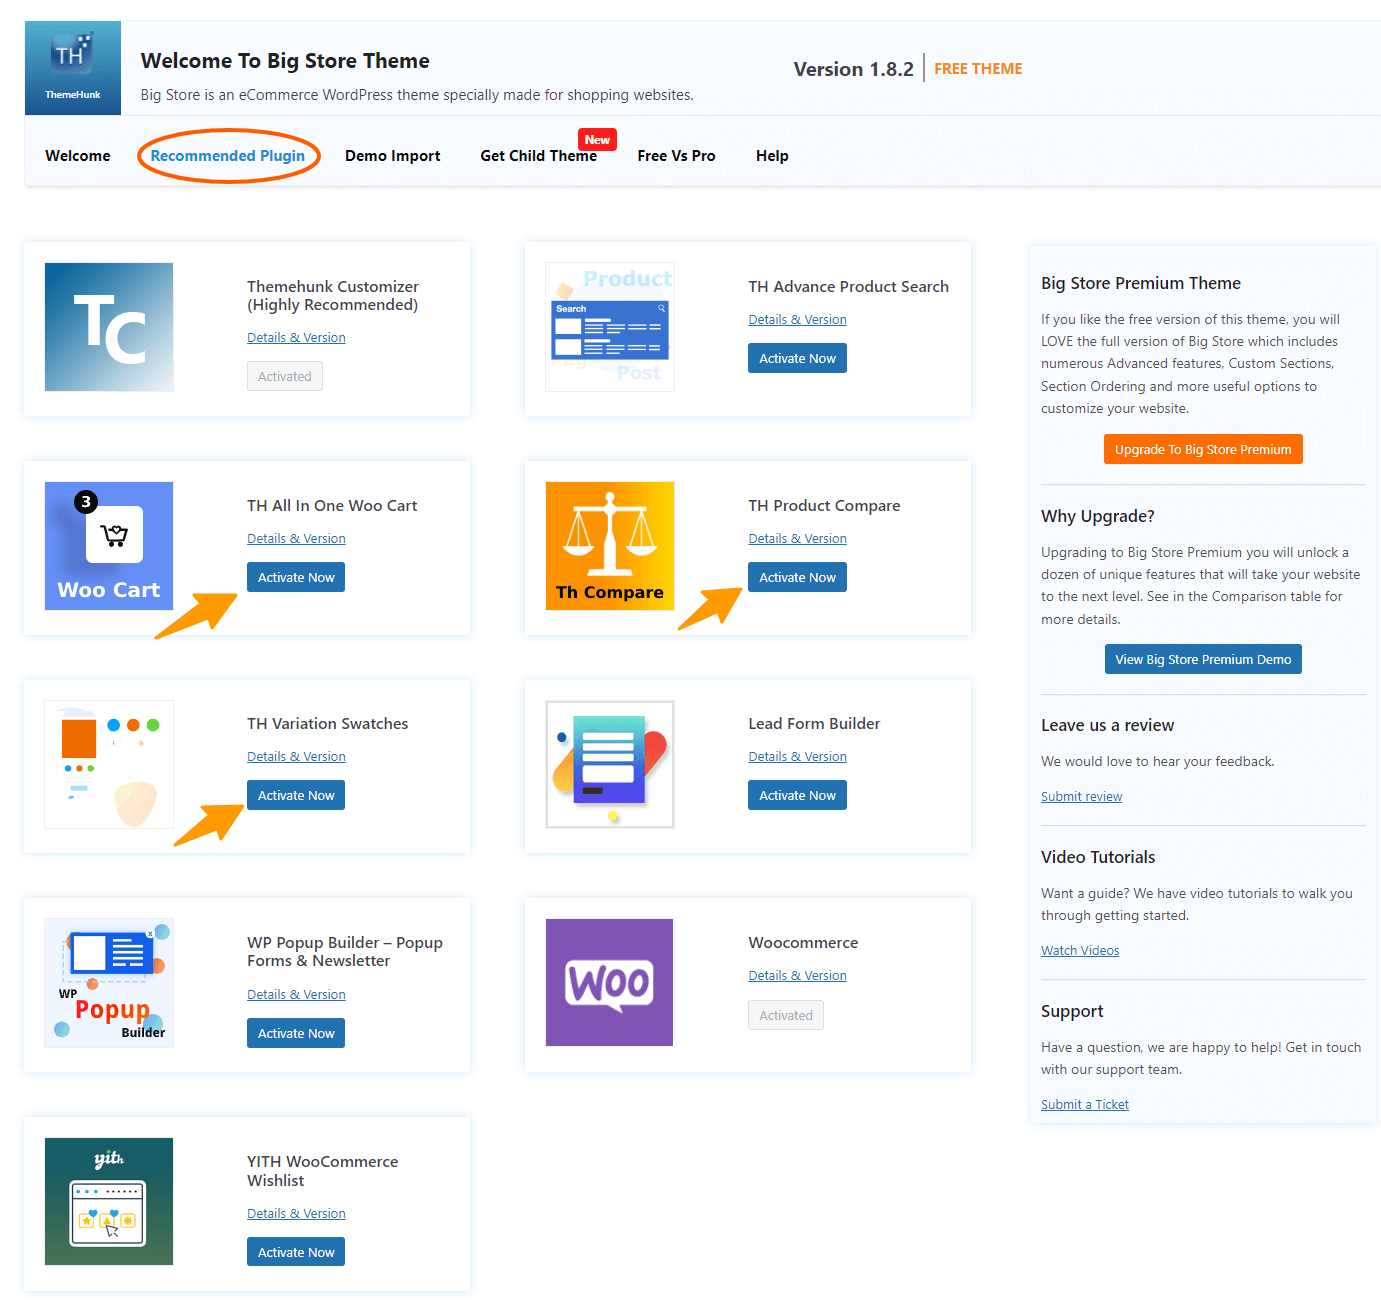Click View Big Store Premium Demo
The height and width of the screenshot is (1302, 1381).
point(1203,659)
